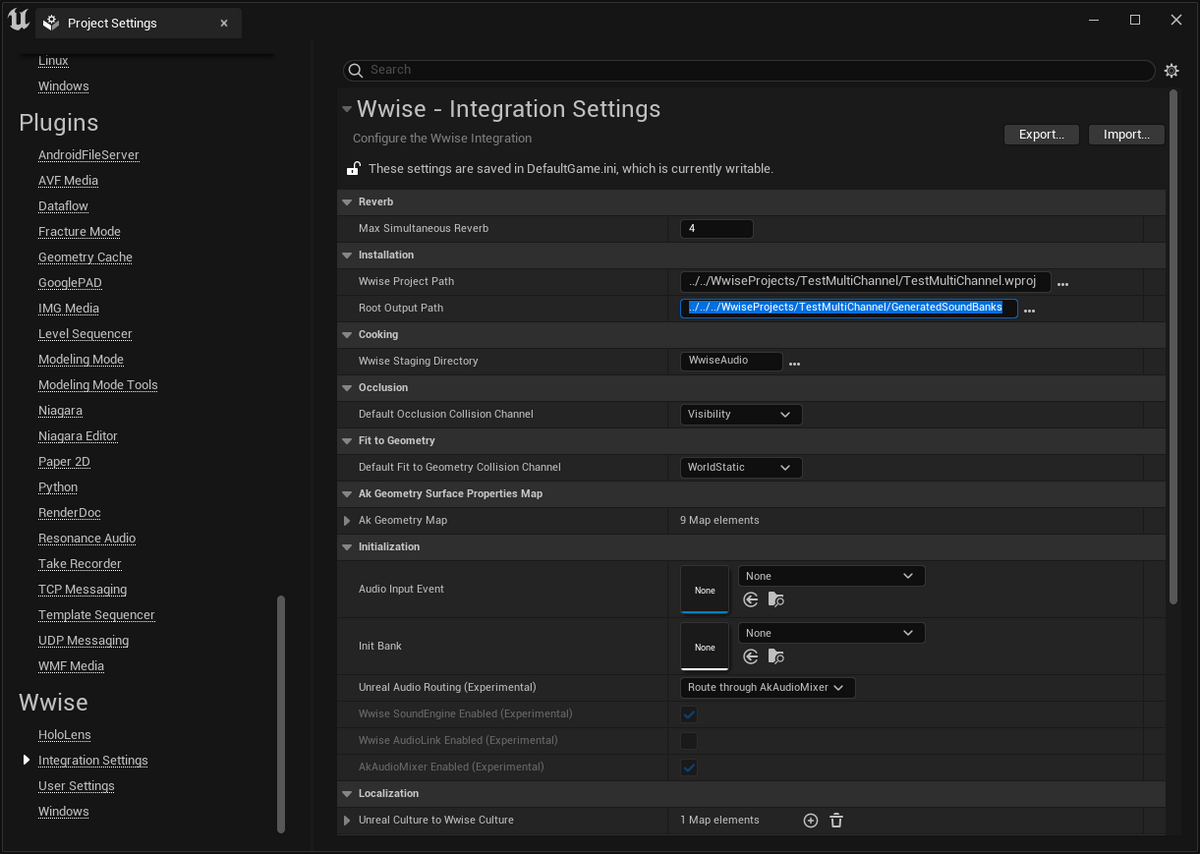Open Unreal Audio Routing dropdown

tap(767, 687)
